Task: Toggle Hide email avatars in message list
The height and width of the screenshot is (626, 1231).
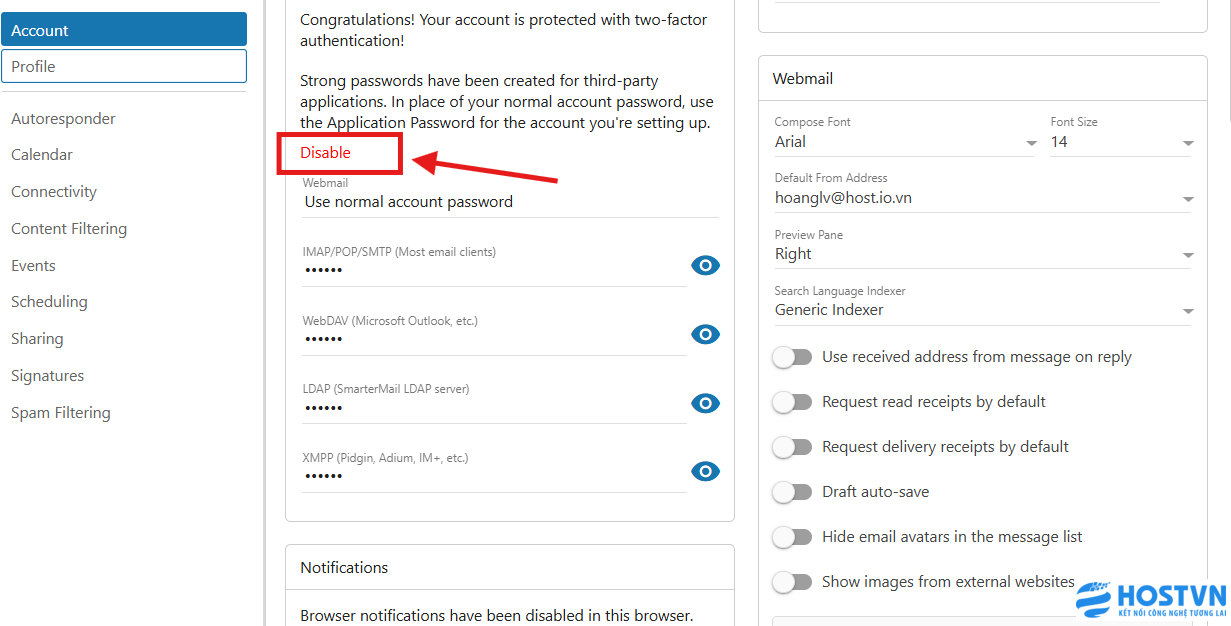Action: click(792, 537)
